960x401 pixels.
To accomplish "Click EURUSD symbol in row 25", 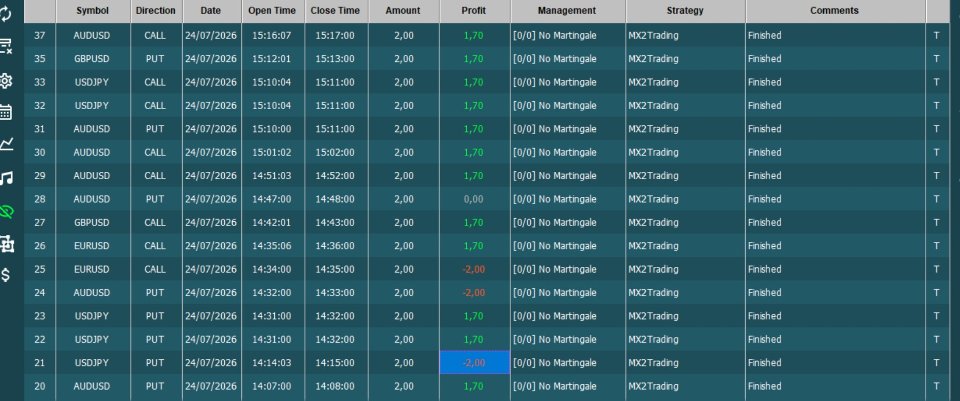I will 92,269.
